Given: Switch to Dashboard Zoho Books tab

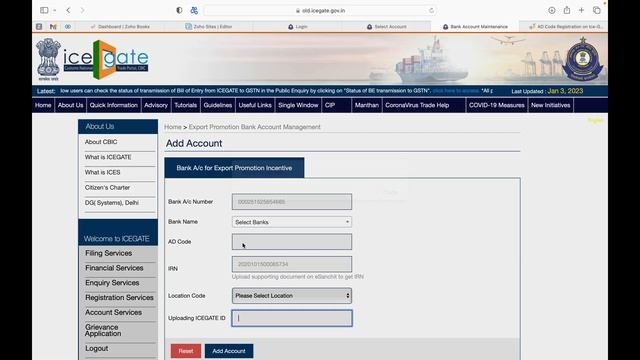Looking at the screenshot, I should (x=120, y=27).
